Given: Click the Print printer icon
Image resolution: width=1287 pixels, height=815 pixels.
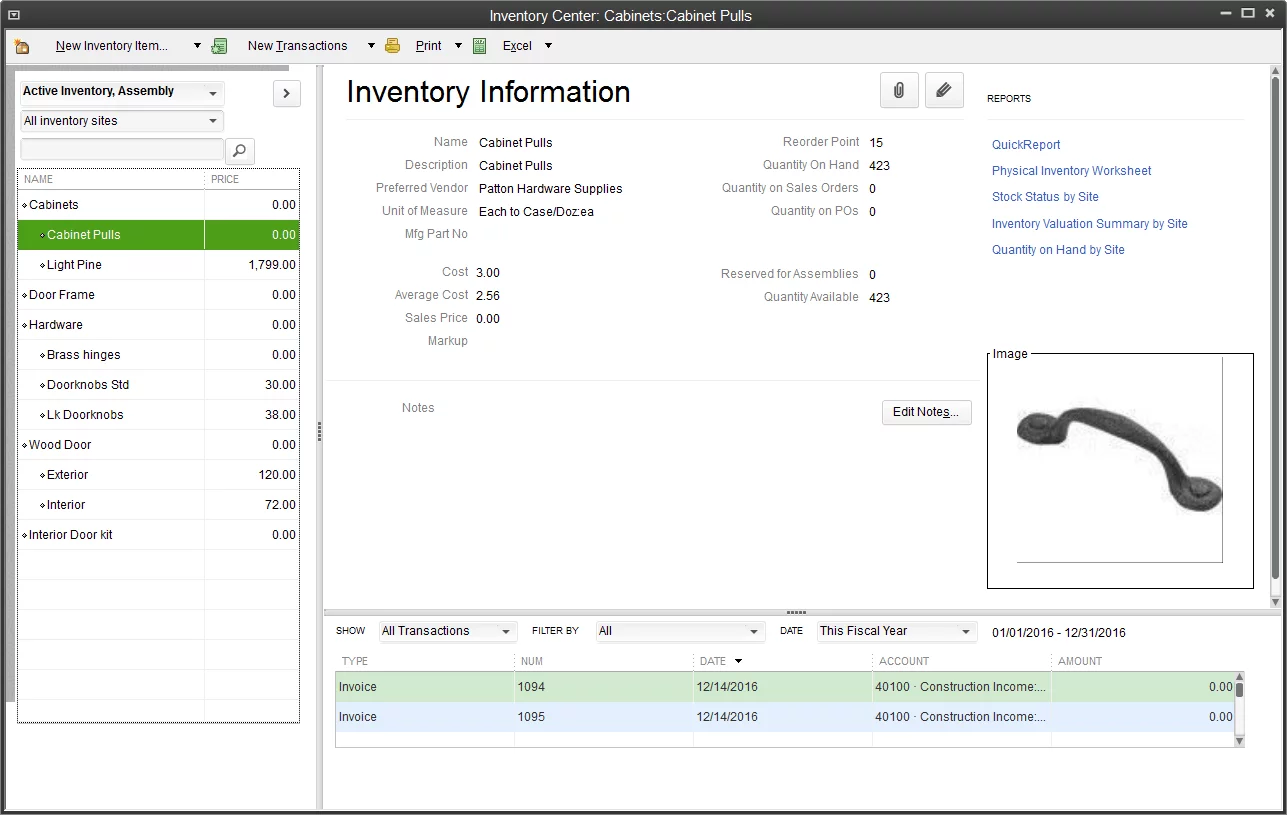Looking at the screenshot, I should [393, 45].
